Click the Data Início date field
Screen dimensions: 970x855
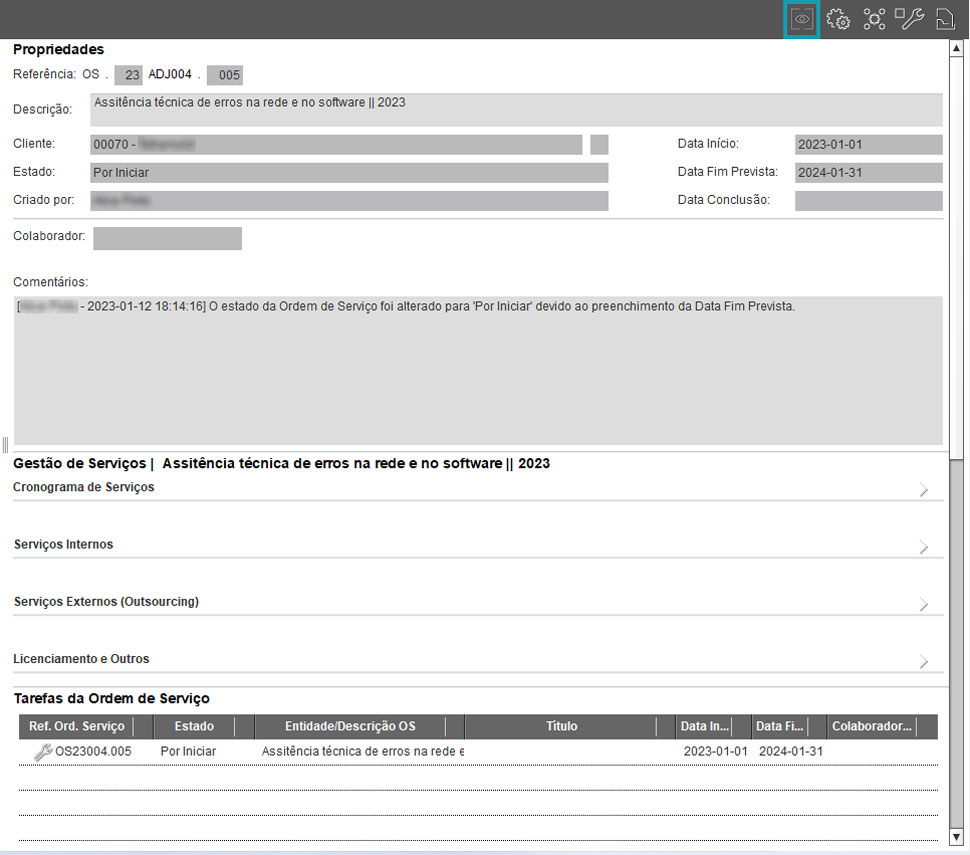868,145
